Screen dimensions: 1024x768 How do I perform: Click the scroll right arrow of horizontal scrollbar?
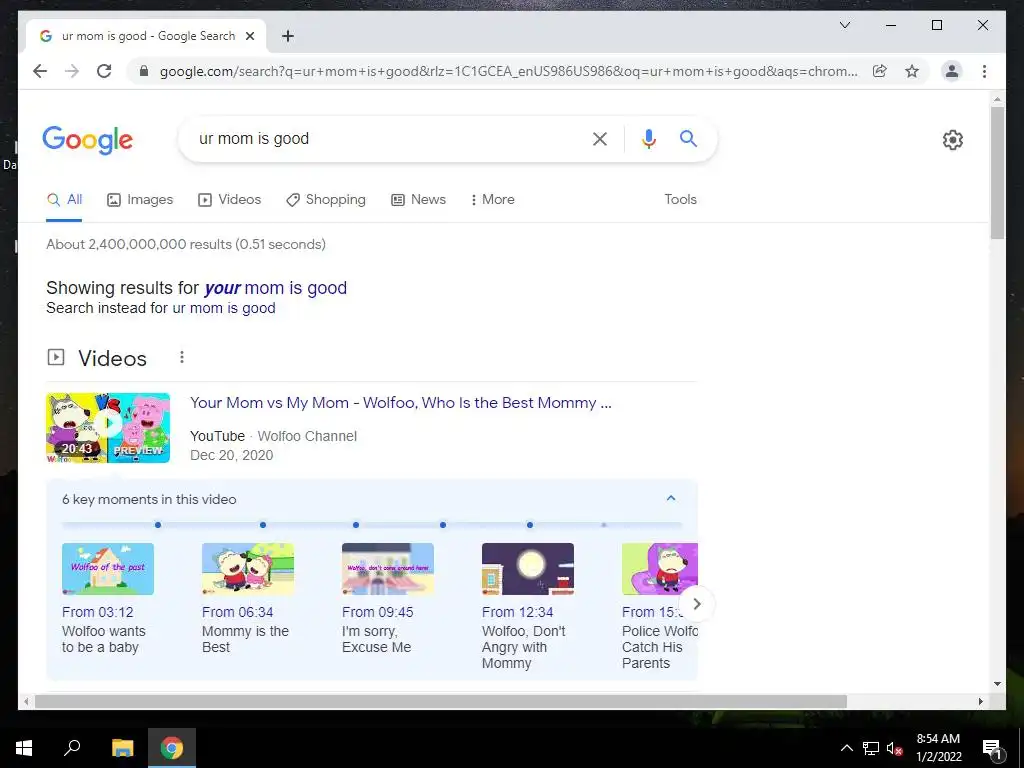[x=980, y=701]
